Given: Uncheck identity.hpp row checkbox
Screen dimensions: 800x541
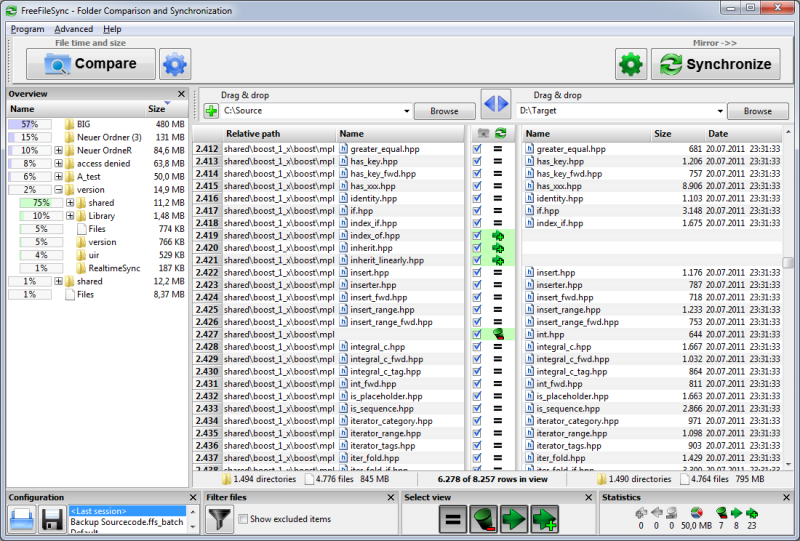Looking at the screenshot, I should pyautogui.click(x=477, y=199).
